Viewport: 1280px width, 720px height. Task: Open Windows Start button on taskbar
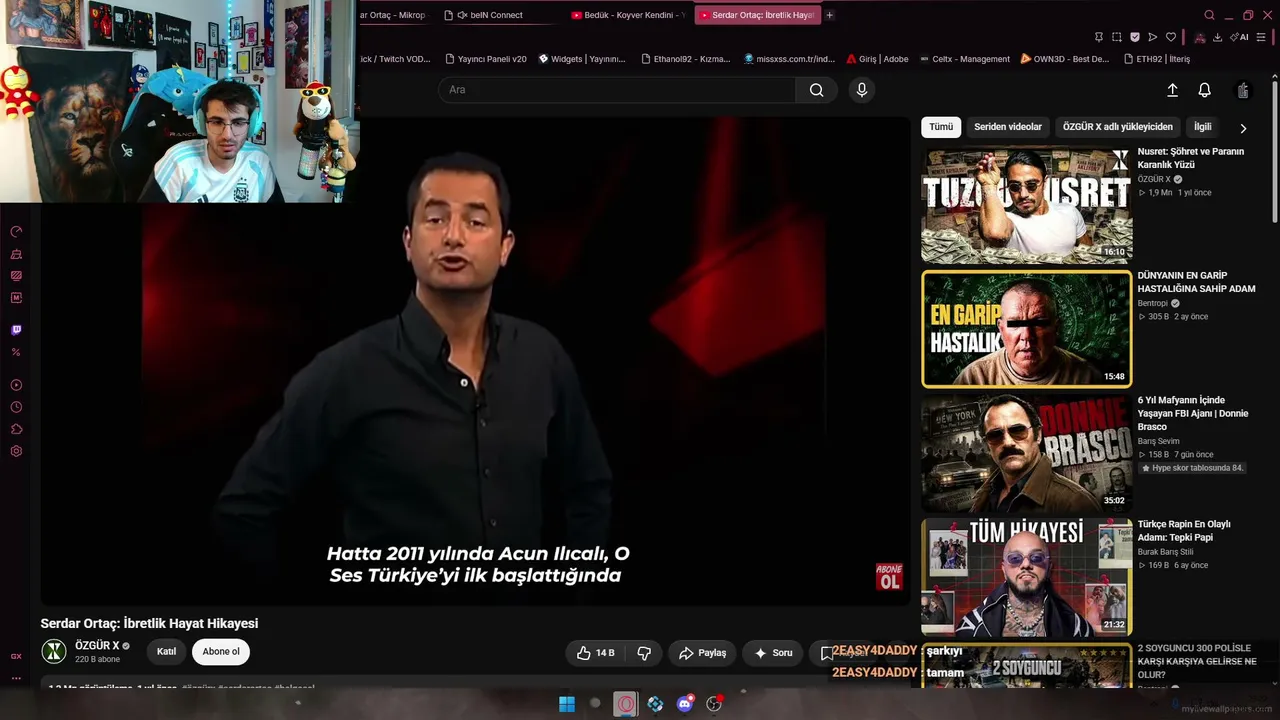566,704
